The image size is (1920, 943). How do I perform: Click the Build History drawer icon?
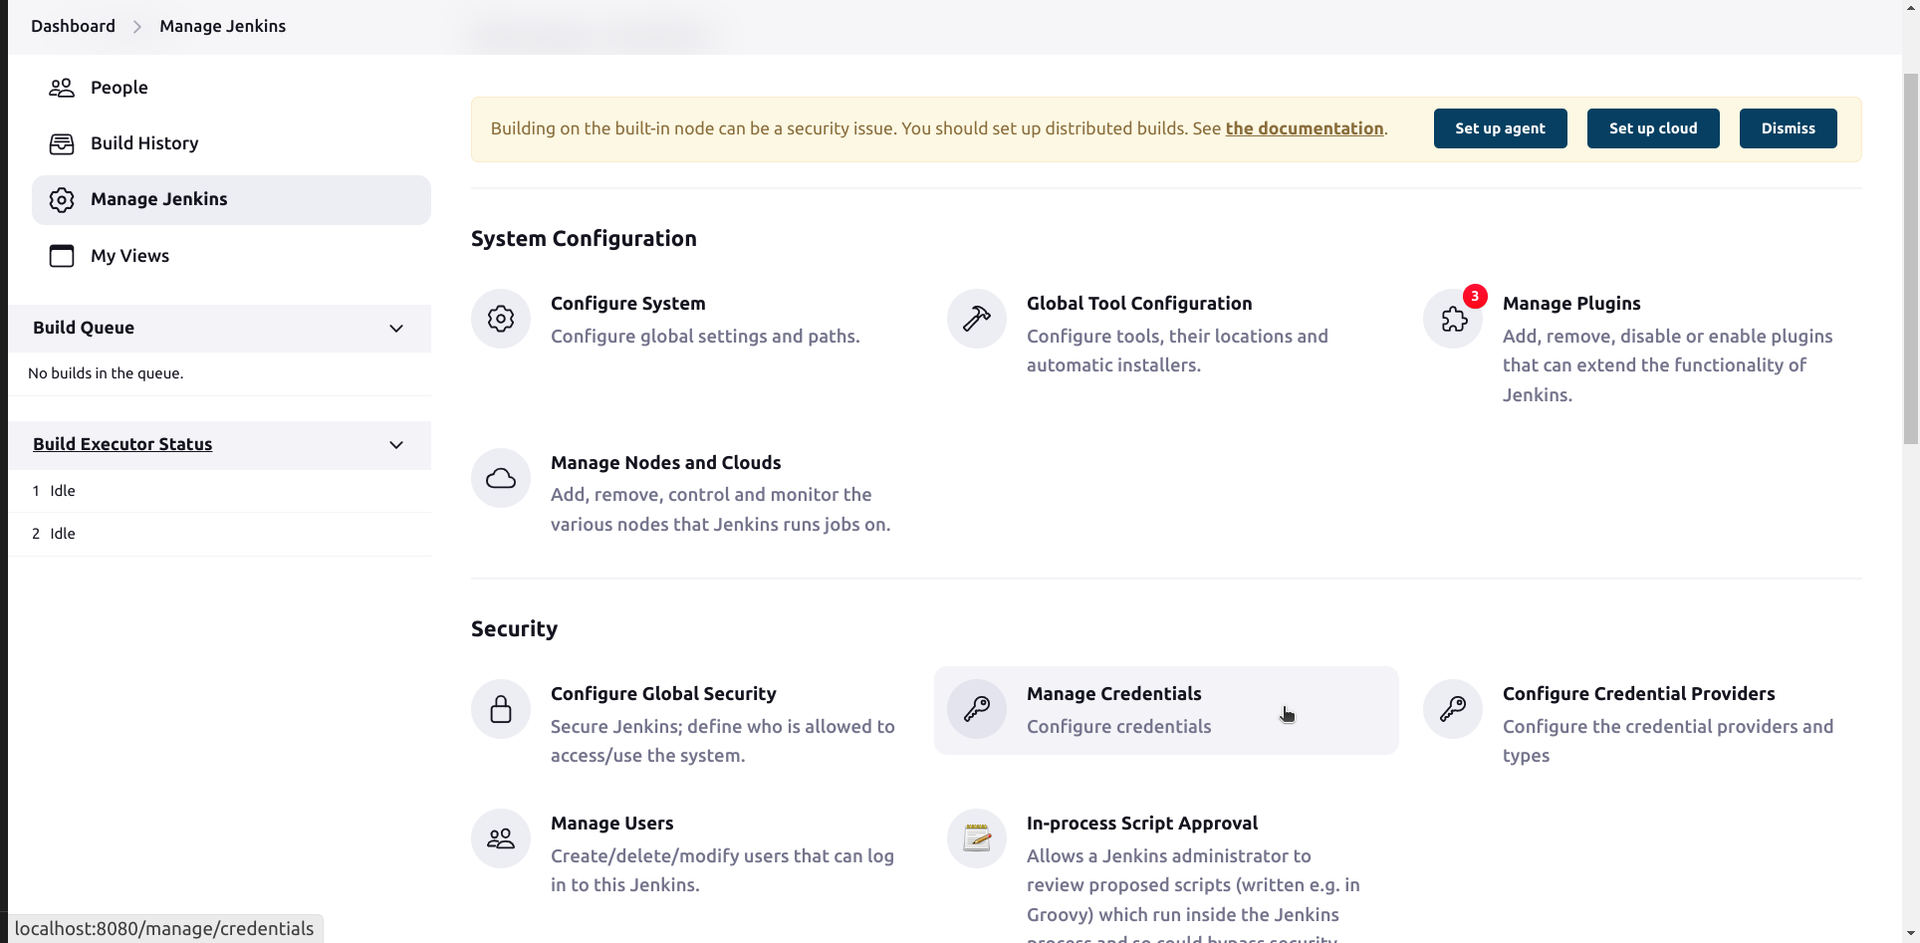62,144
